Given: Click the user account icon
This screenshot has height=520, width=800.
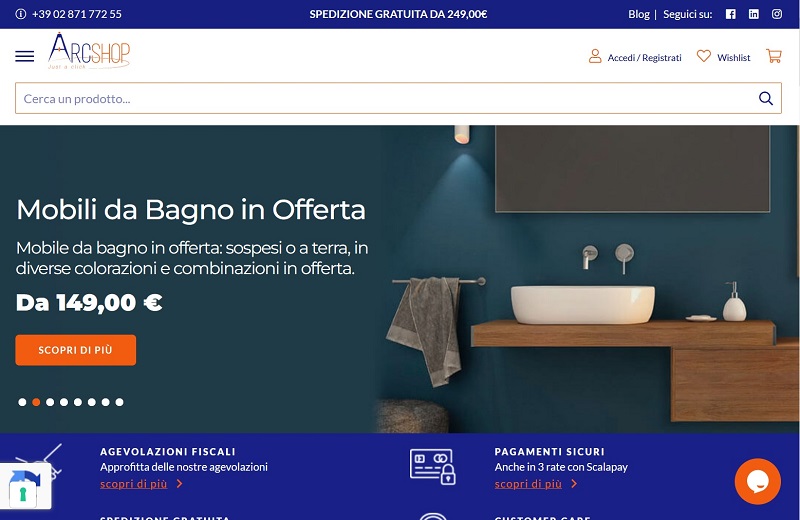Looking at the screenshot, I should 595,56.
